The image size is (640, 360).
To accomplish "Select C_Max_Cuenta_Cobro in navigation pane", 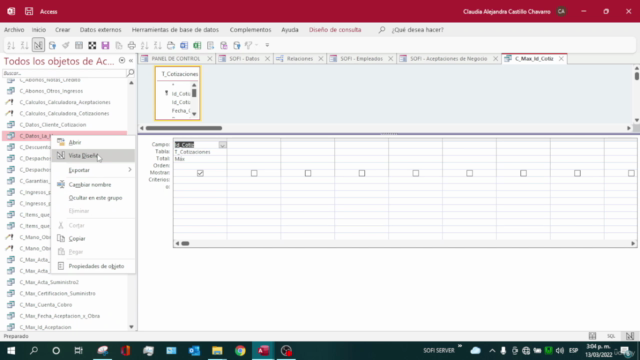I will (46, 304).
